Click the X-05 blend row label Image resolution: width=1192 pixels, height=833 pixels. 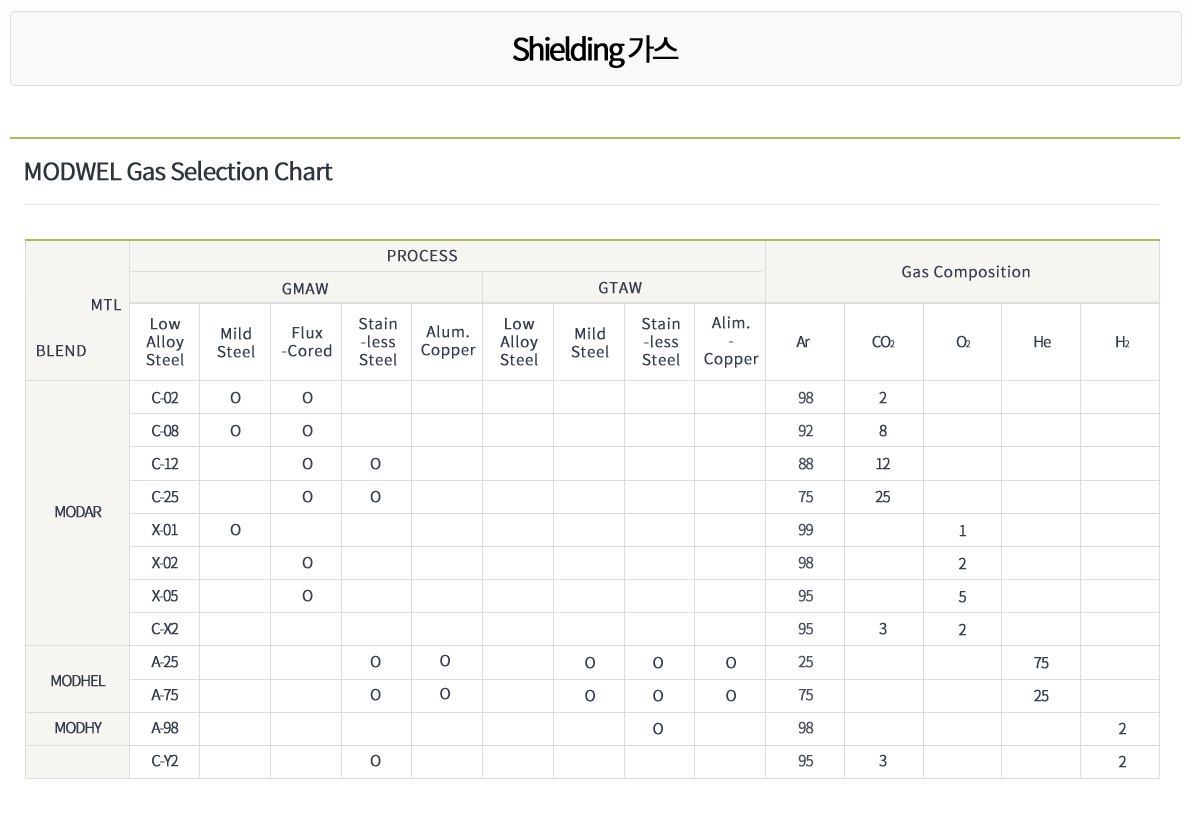click(164, 596)
